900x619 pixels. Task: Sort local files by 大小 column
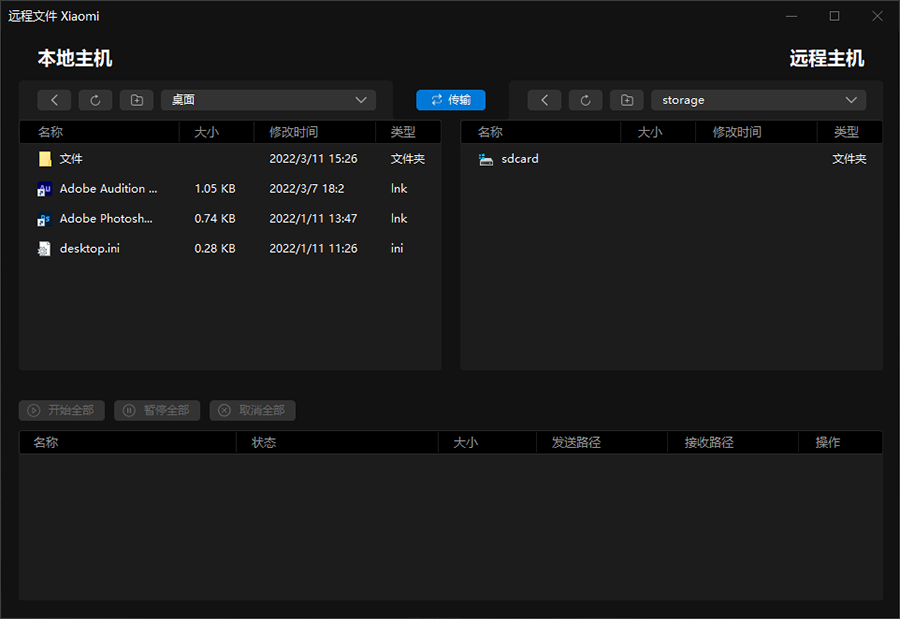click(x=216, y=132)
